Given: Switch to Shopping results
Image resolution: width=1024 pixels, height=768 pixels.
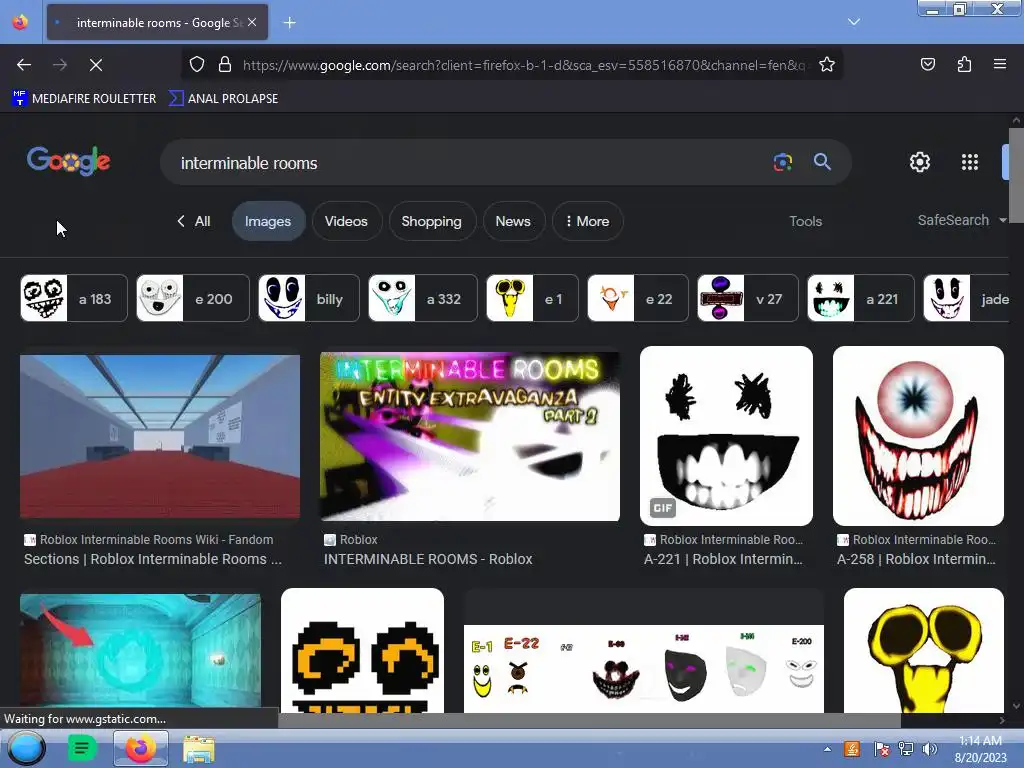Looking at the screenshot, I should coord(432,221).
